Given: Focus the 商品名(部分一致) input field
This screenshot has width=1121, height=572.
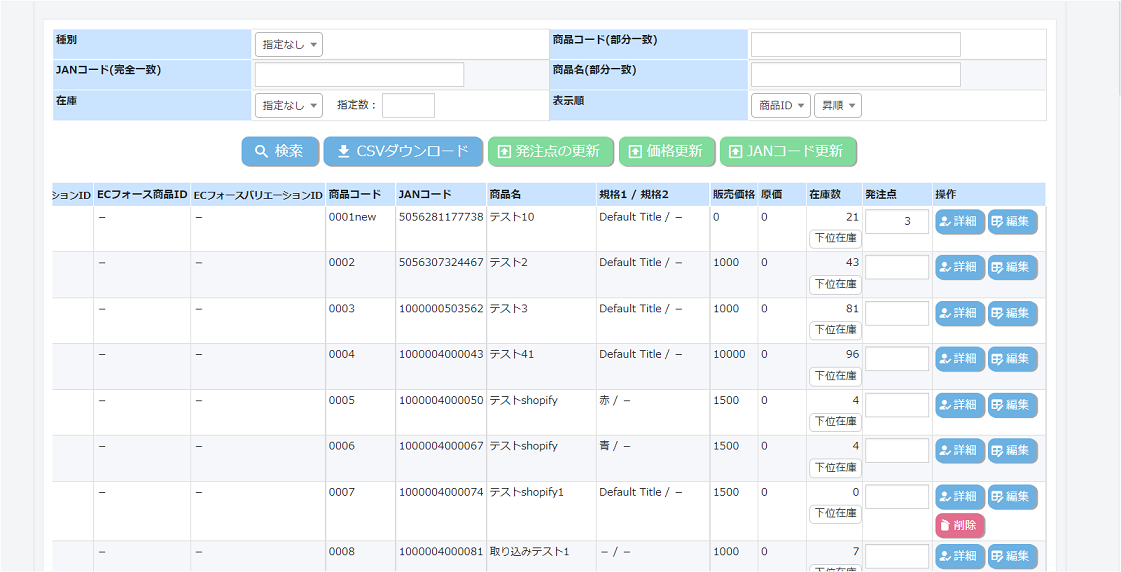Looking at the screenshot, I should (x=855, y=74).
